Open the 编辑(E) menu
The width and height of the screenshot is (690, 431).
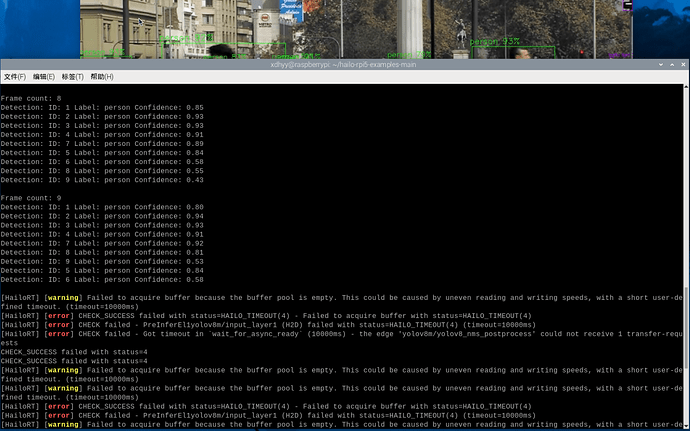pyautogui.click(x=44, y=77)
